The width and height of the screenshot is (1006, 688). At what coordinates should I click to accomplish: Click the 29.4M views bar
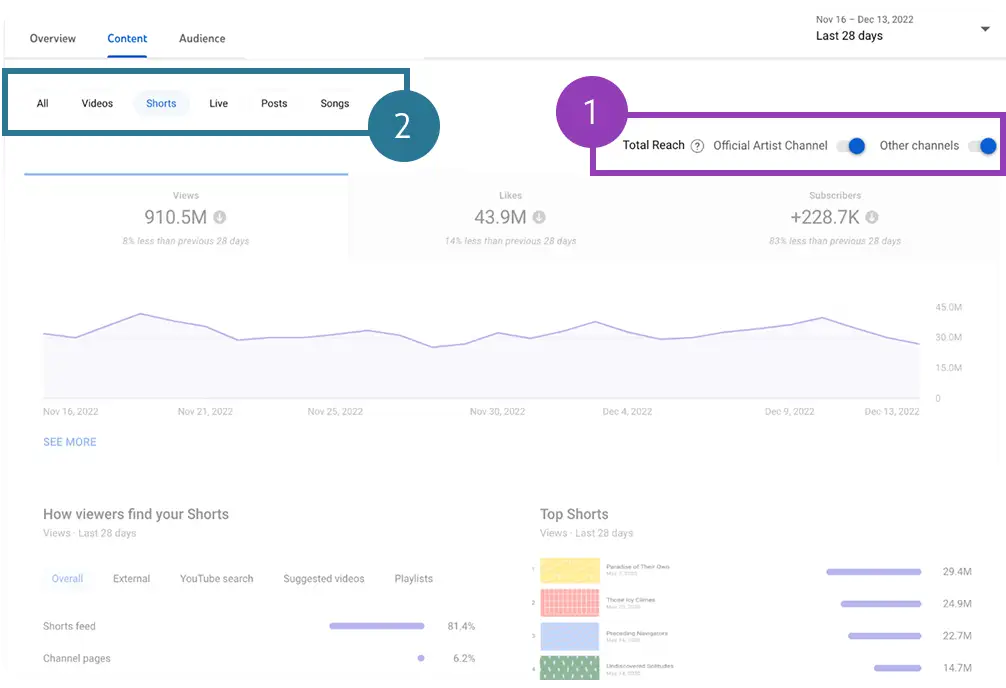click(x=874, y=572)
